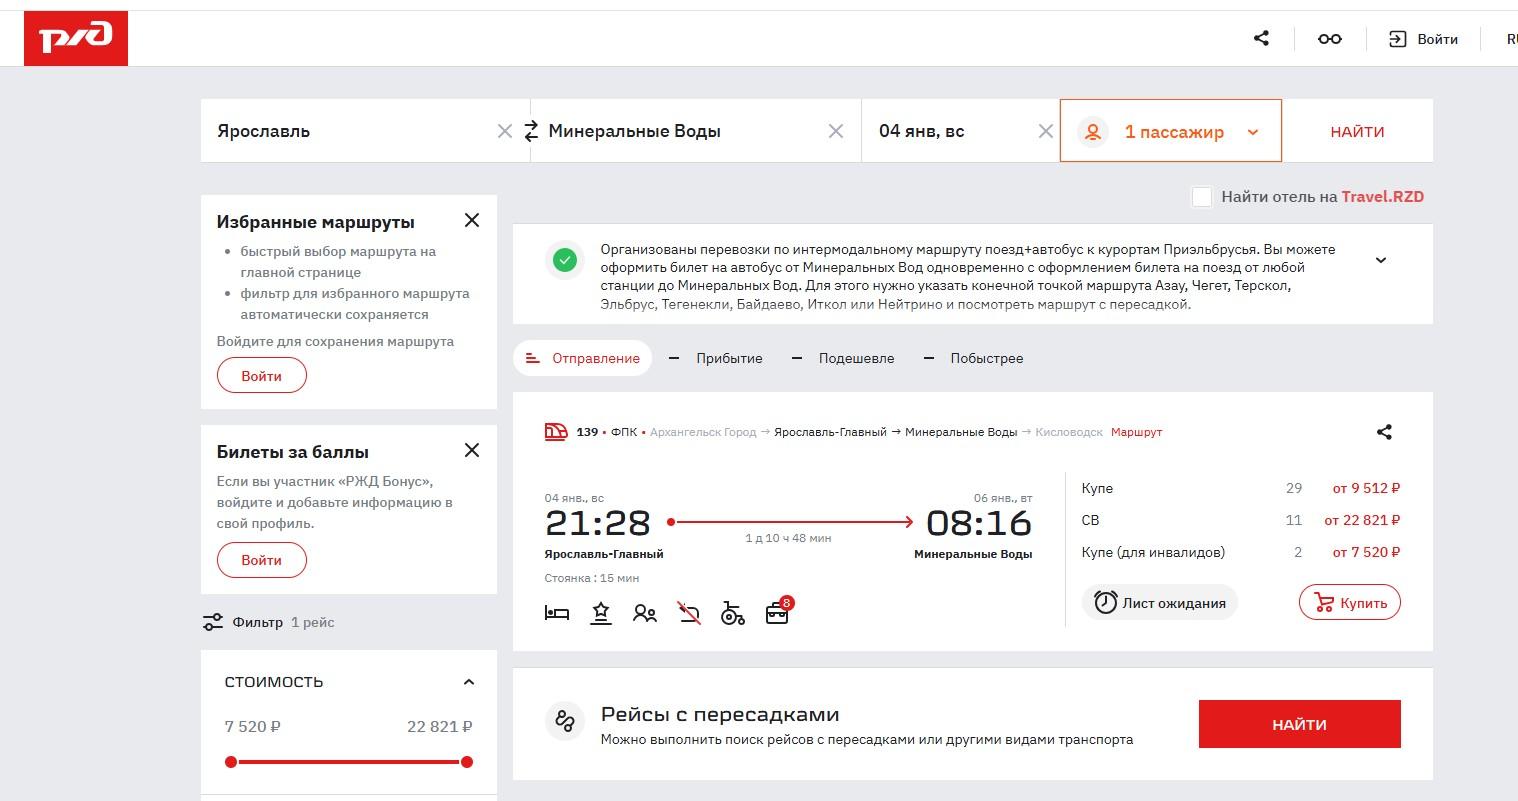Click Войти in Билеты за баллы panel
This screenshot has width=1518, height=801.
262,560
